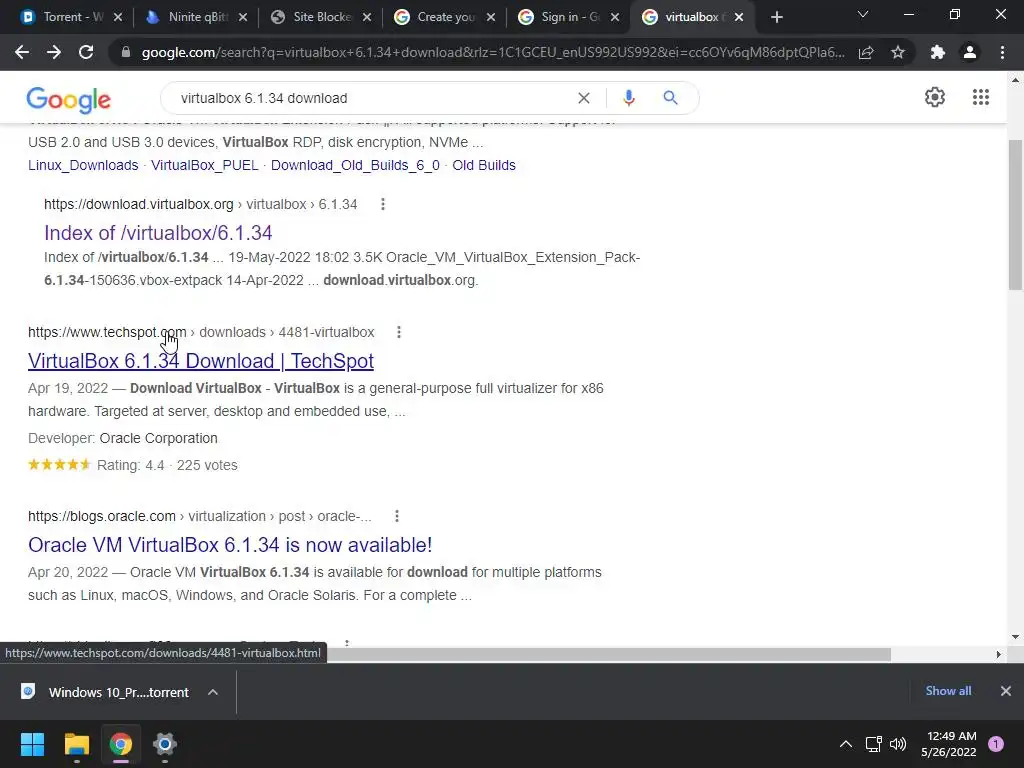Image resolution: width=1024 pixels, height=768 pixels.
Task: Open Oracle VM VirtualBox 6.1.34 available result
Action: coord(230,545)
